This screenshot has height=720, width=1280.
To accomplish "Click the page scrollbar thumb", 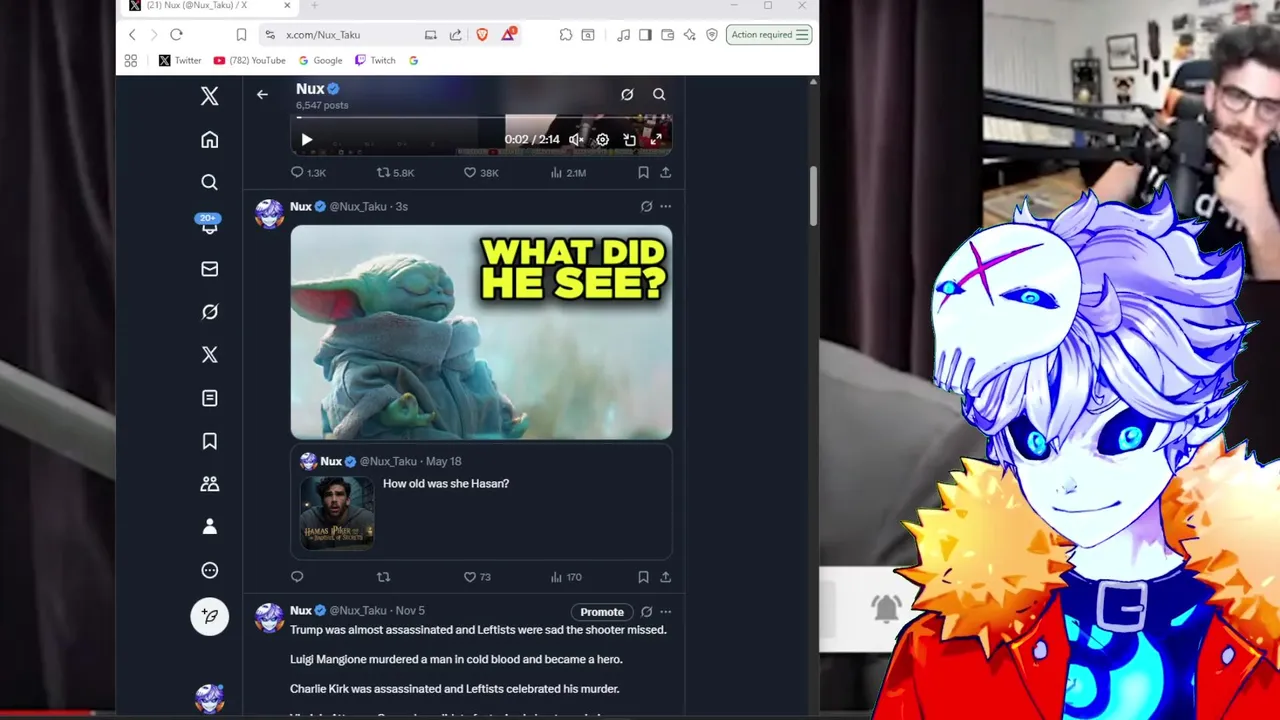I will pyautogui.click(x=813, y=197).
